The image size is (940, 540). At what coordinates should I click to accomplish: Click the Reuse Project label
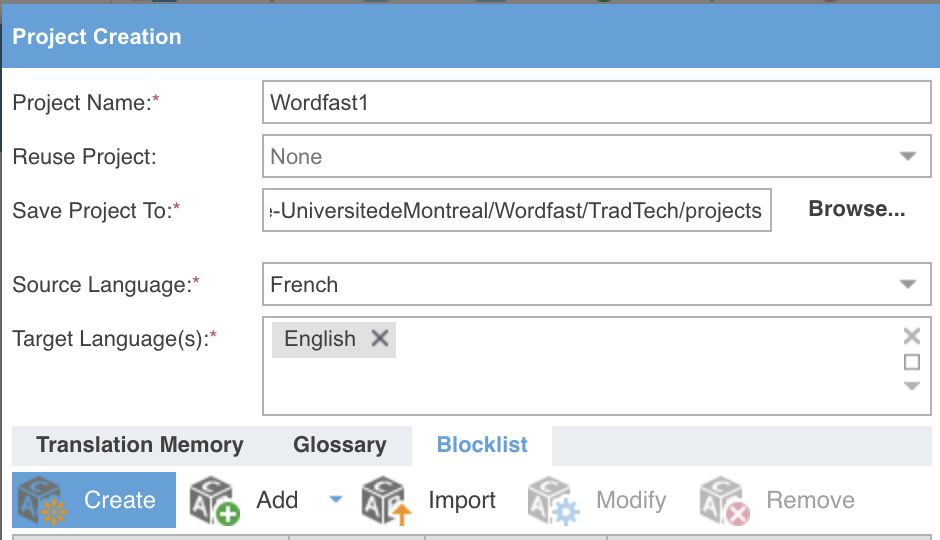(x=85, y=156)
